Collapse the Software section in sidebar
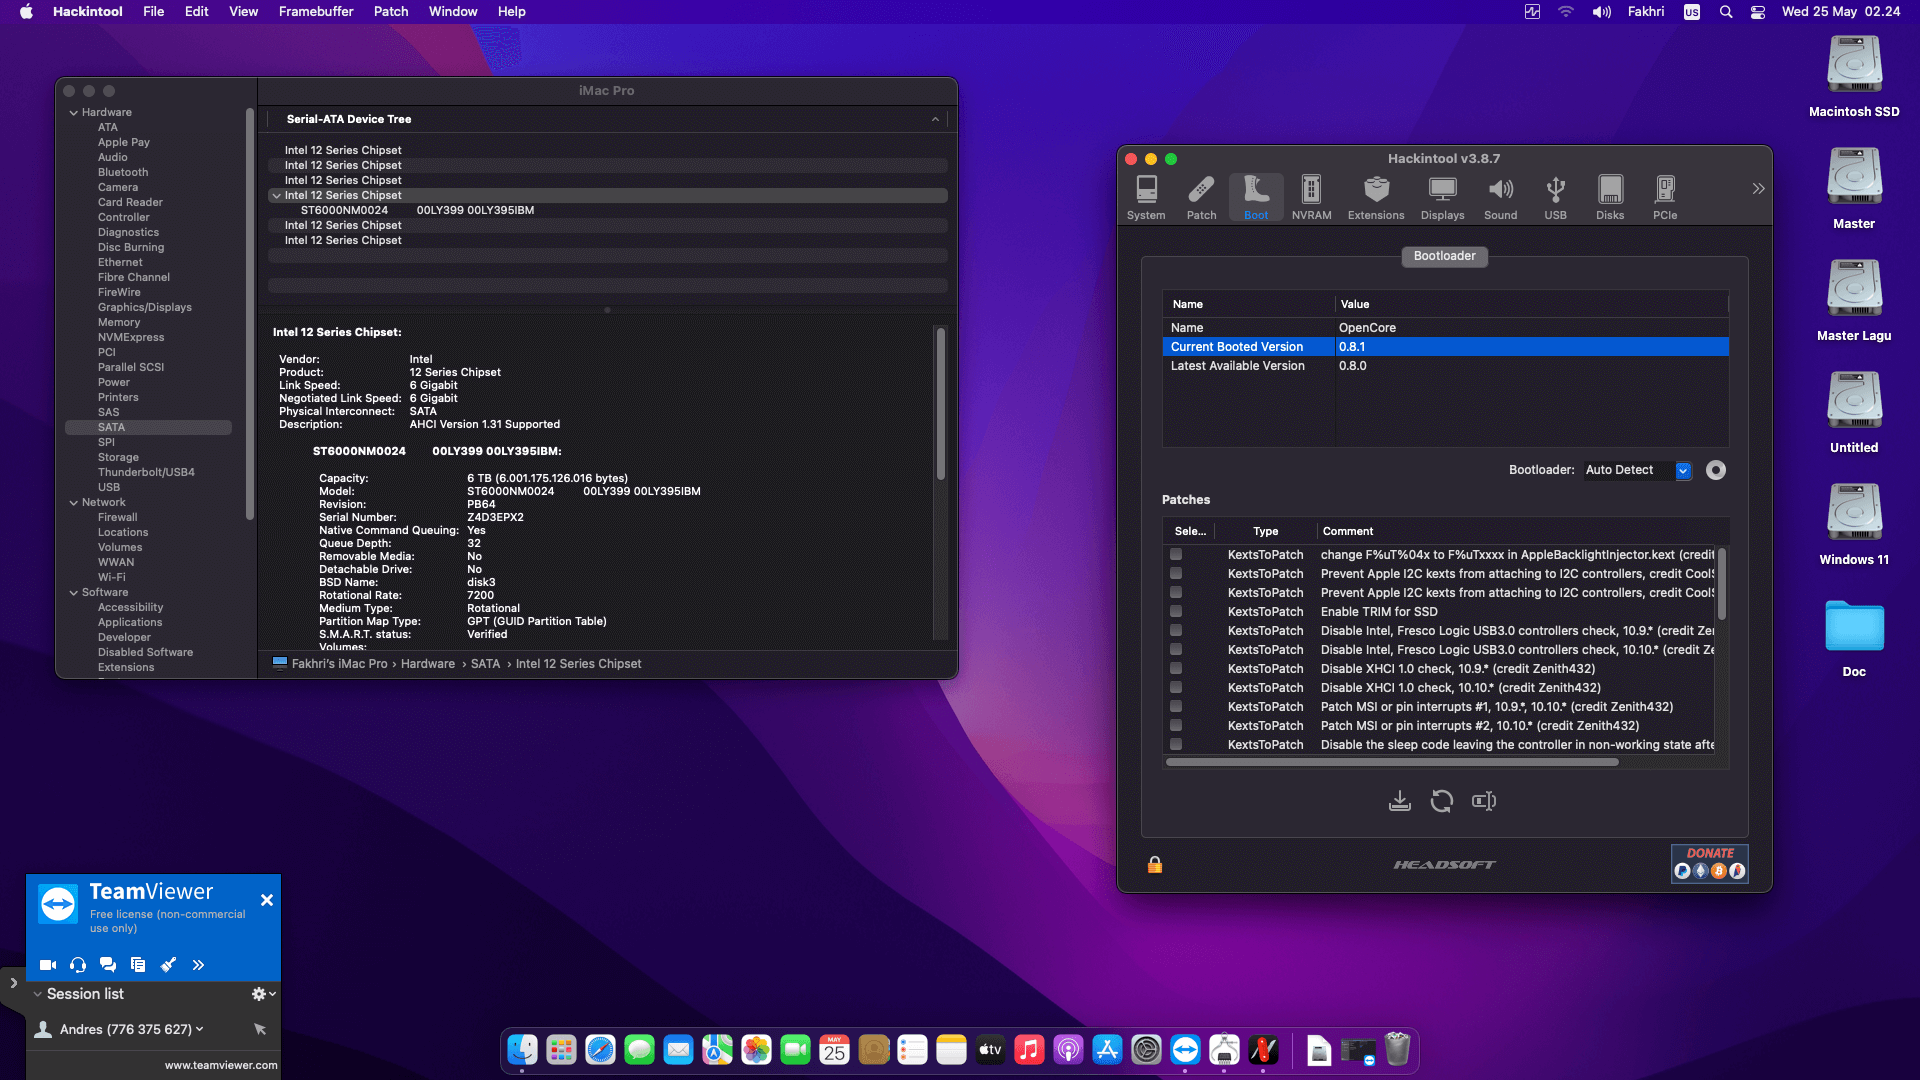Screen dimensions: 1920x1080 pyautogui.click(x=74, y=593)
